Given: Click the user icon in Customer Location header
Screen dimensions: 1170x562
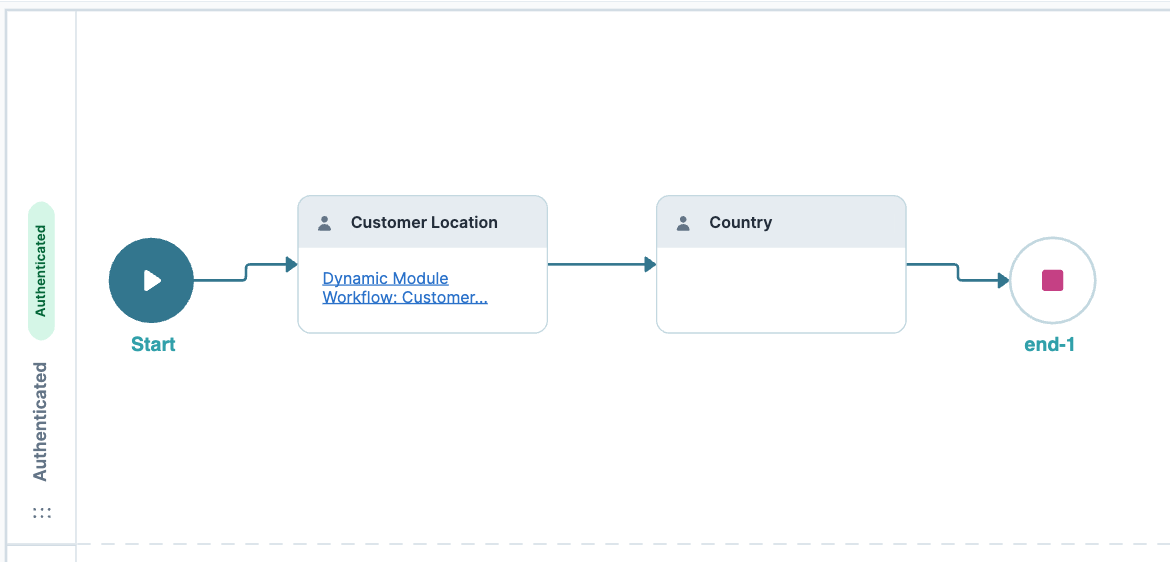Looking at the screenshot, I should 325,222.
